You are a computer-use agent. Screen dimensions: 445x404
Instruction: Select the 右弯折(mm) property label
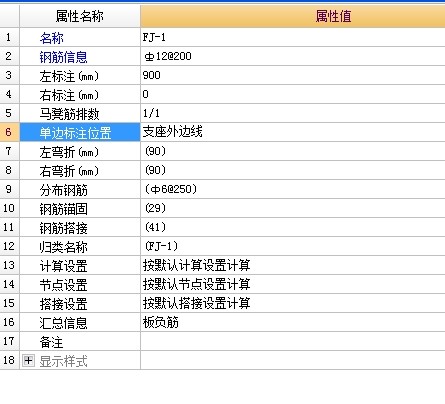tap(69, 171)
